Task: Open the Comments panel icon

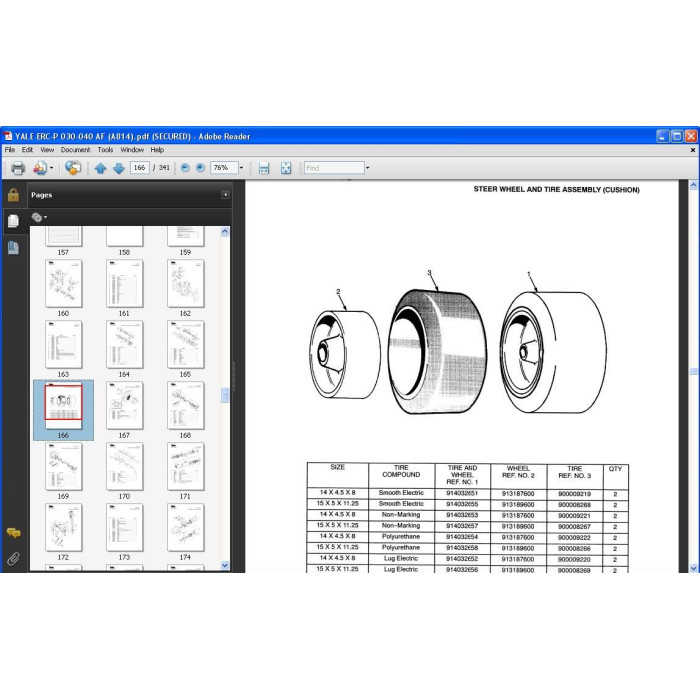Action: pyautogui.click(x=13, y=533)
